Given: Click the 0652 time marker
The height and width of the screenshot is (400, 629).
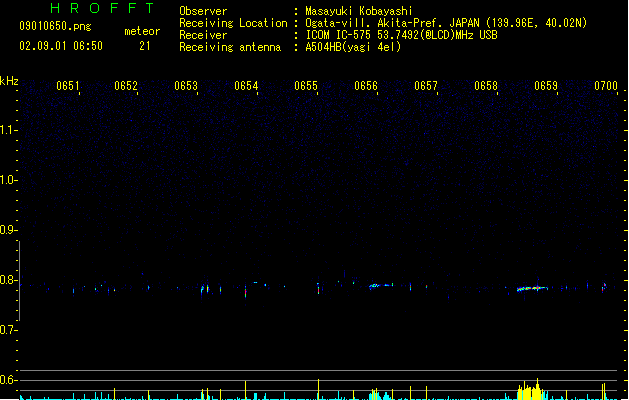Looking at the screenshot, I should (126, 86).
